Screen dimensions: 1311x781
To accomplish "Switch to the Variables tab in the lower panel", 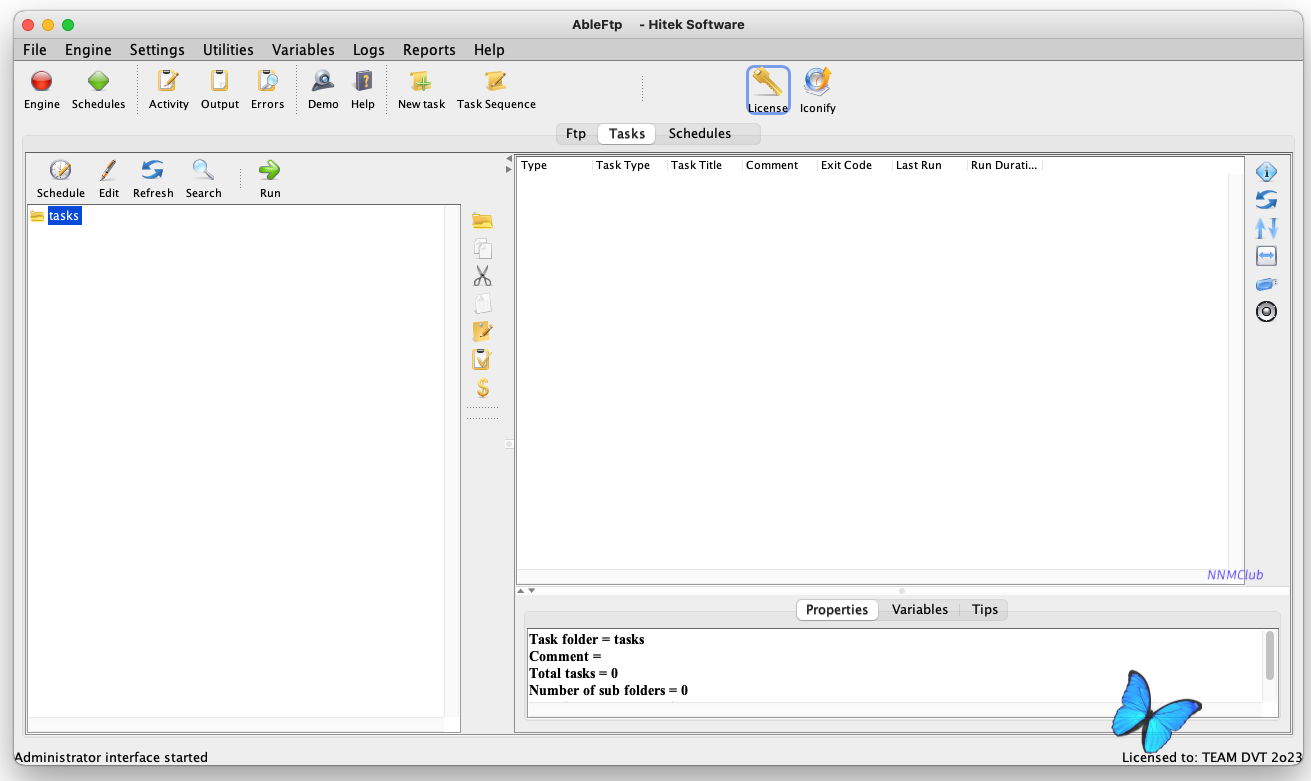I will [x=920, y=610].
